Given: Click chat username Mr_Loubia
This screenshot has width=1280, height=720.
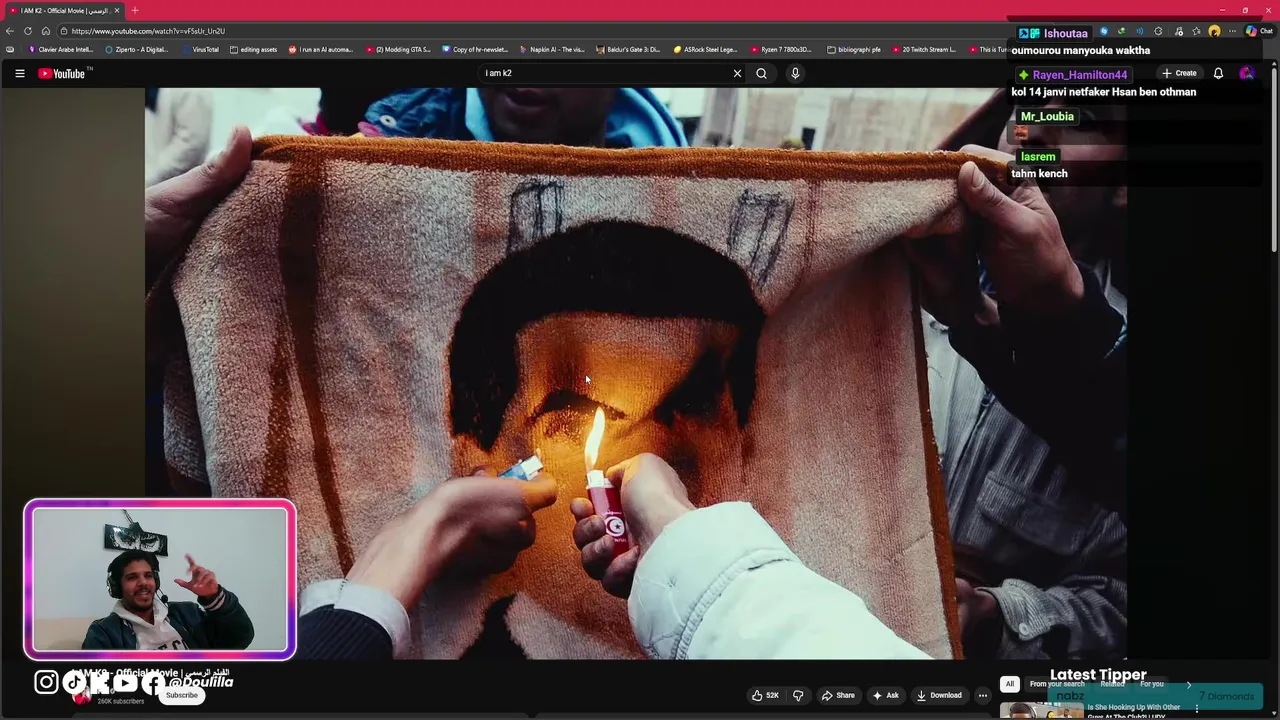Looking at the screenshot, I should click(1047, 116).
